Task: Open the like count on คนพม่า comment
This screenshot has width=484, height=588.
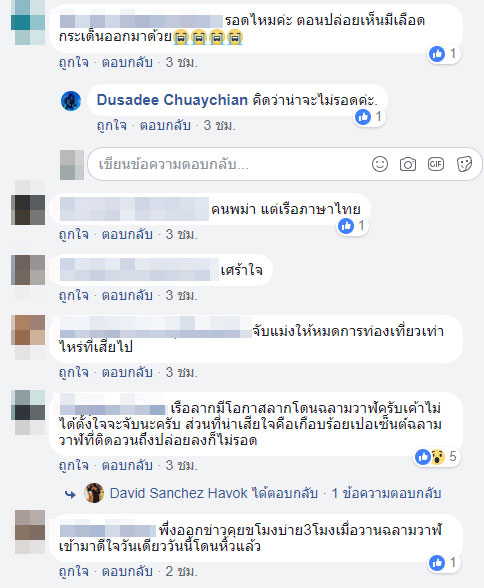Action: pyautogui.click(x=352, y=226)
